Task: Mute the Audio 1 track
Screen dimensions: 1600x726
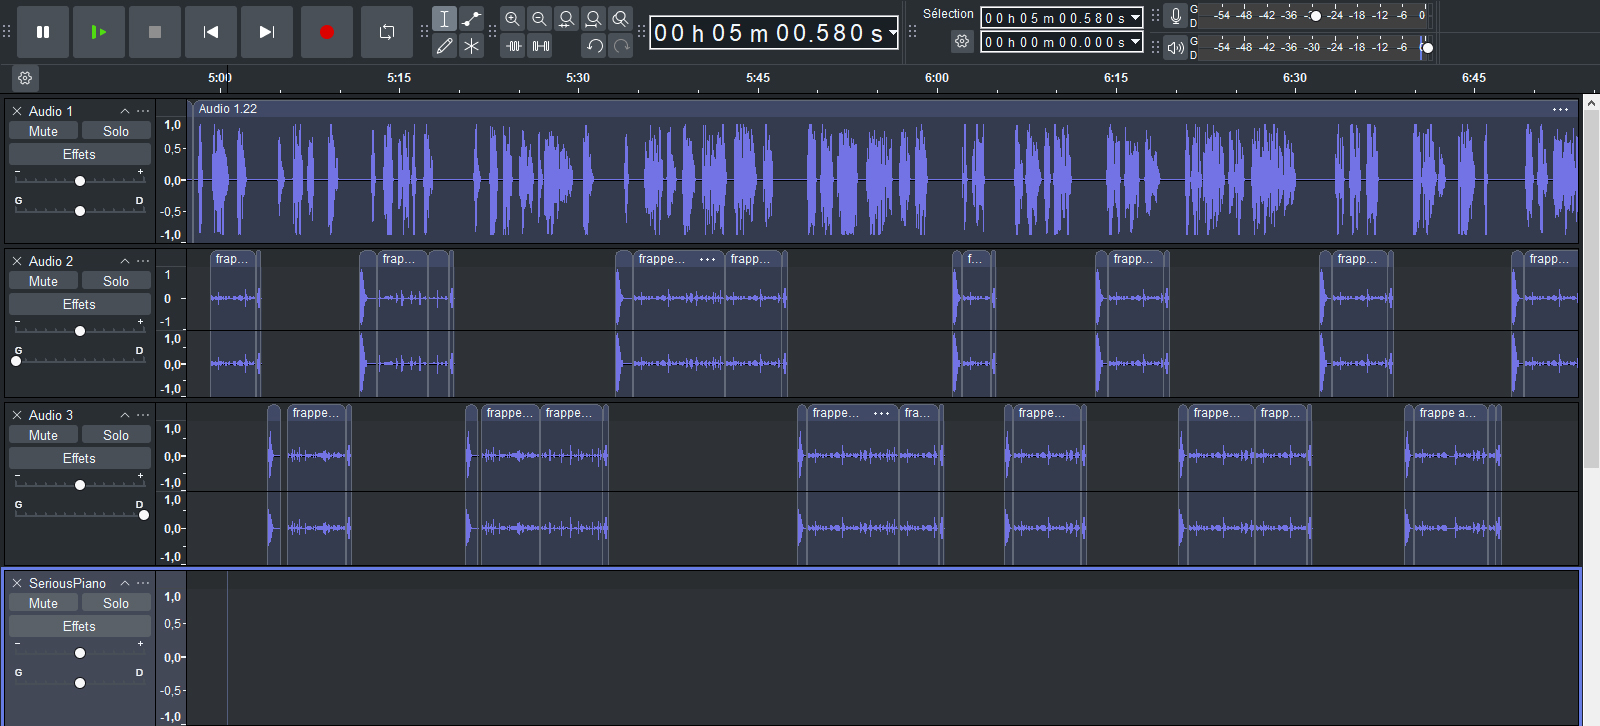Action: click(43, 131)
